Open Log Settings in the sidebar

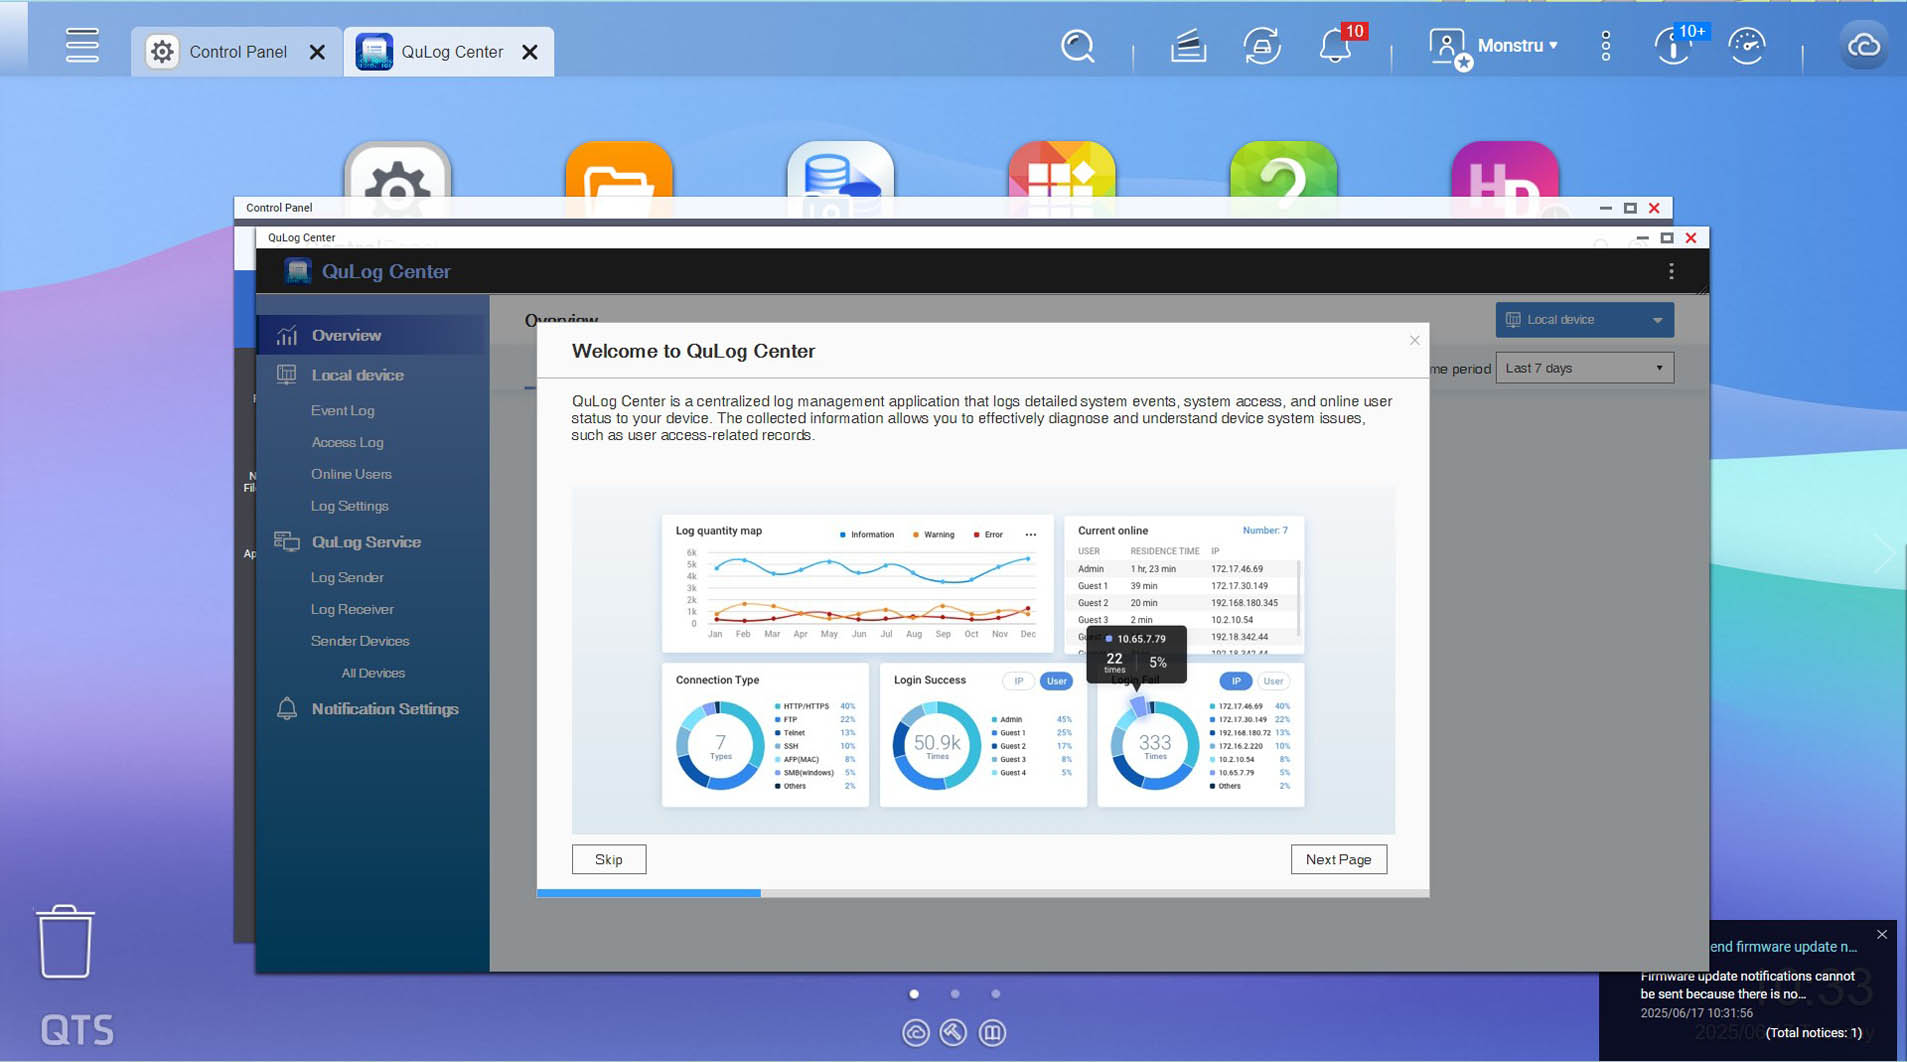pos(349,506)
